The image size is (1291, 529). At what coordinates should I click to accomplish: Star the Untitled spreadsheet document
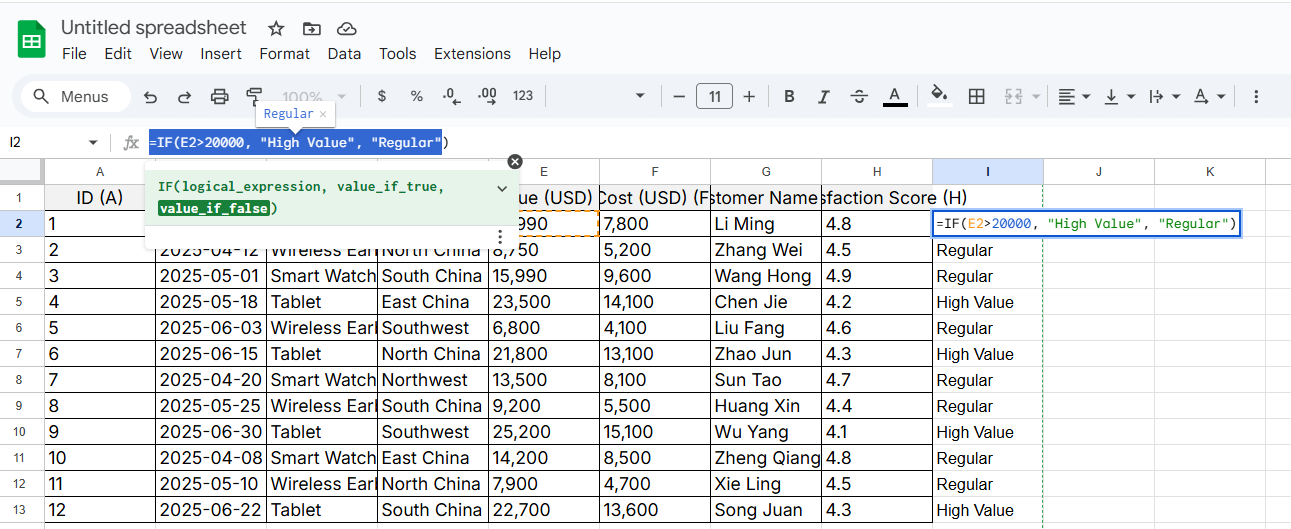pyautogui.click(x=276, y=28)
